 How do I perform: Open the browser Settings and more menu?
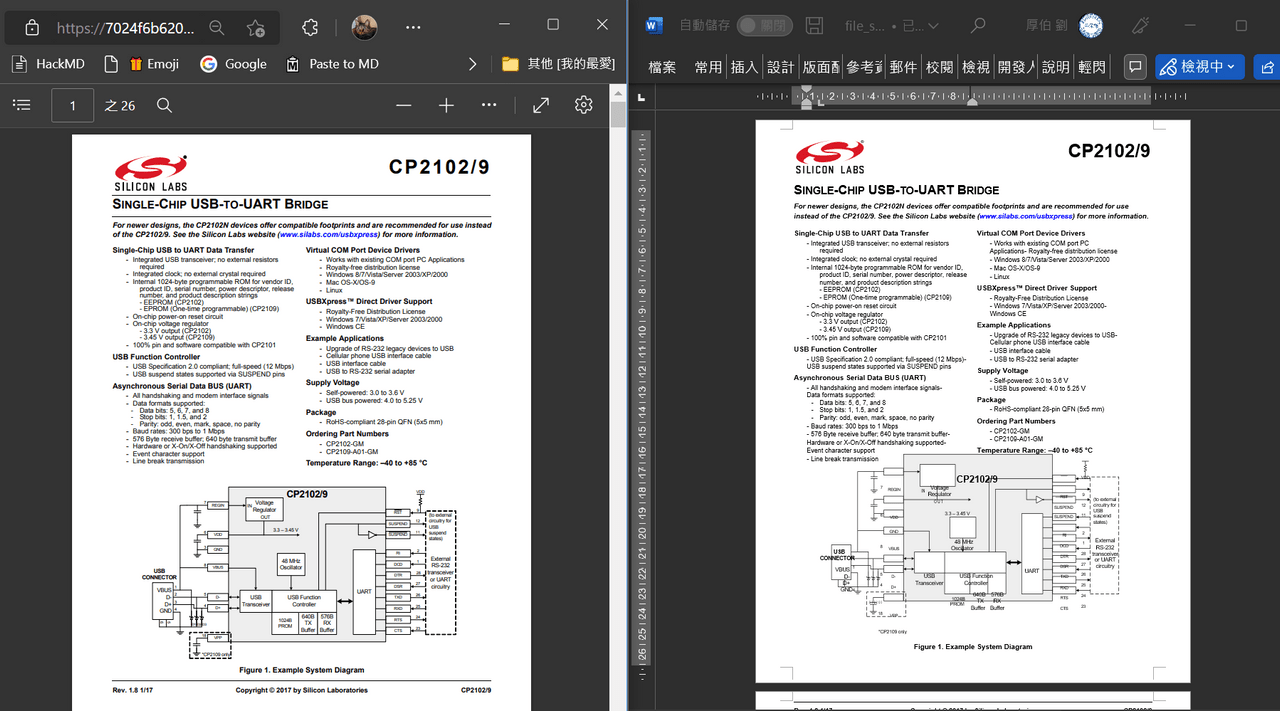(413, 28)
